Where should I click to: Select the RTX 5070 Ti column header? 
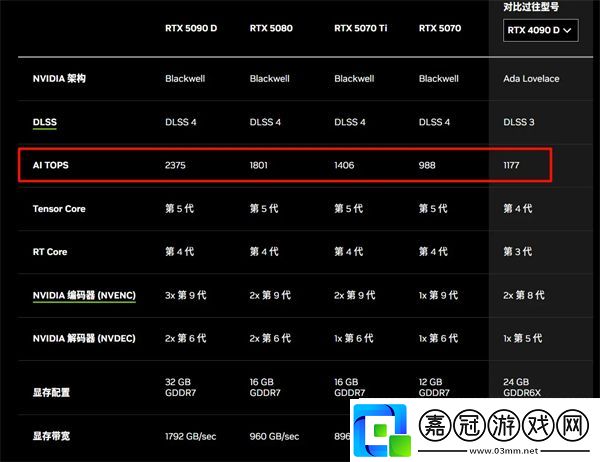coord(360,28)
